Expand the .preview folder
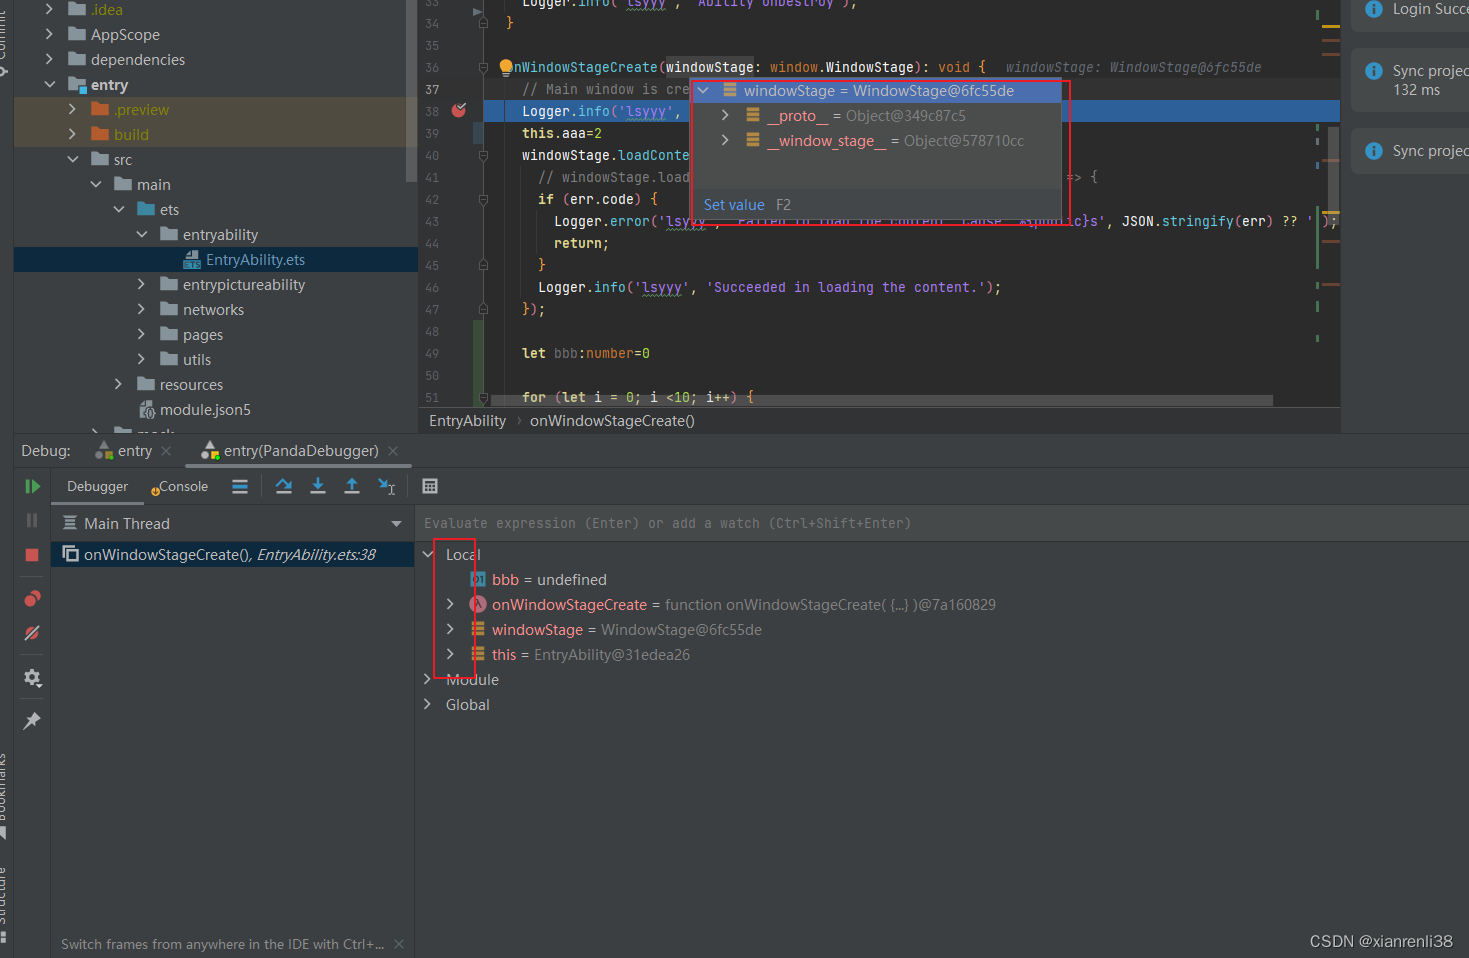This screenshot has height=958, width=1469. click(72, 109)
